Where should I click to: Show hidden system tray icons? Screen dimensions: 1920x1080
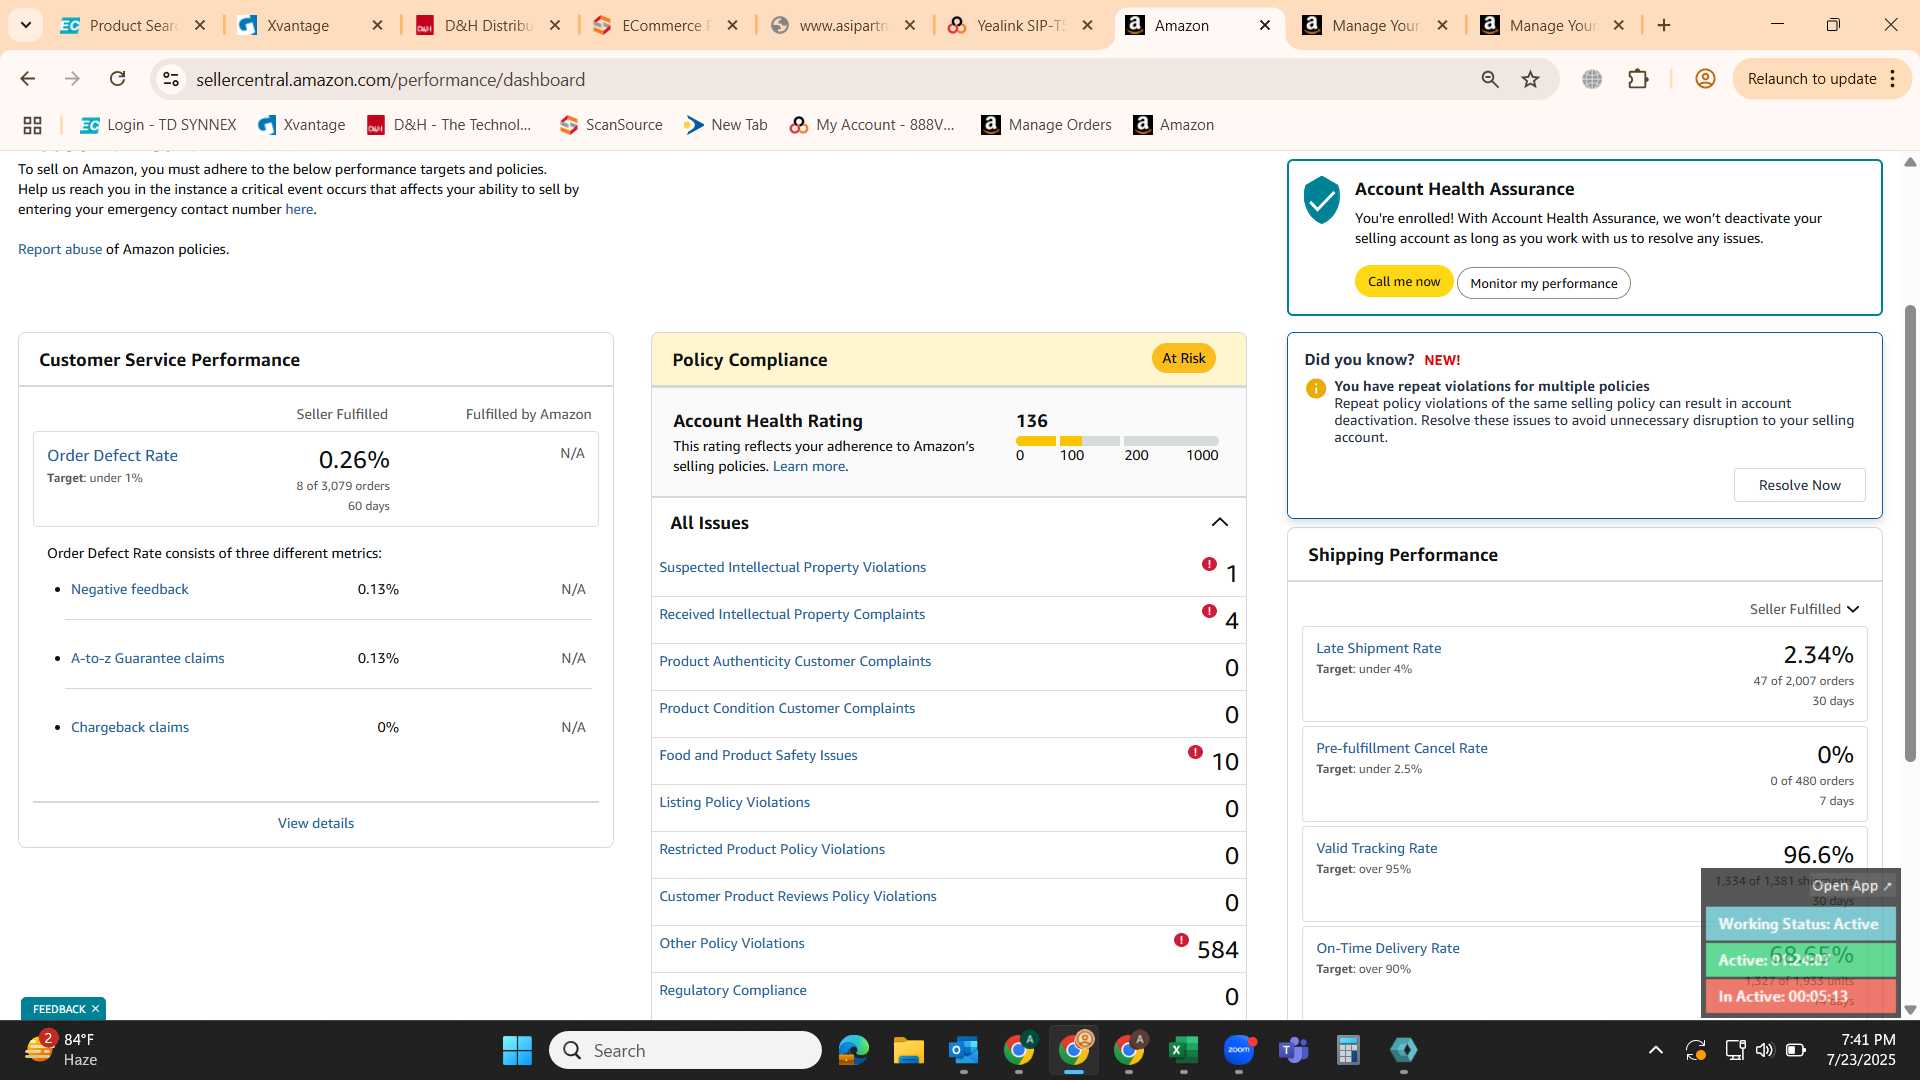click(1655, 1050)
